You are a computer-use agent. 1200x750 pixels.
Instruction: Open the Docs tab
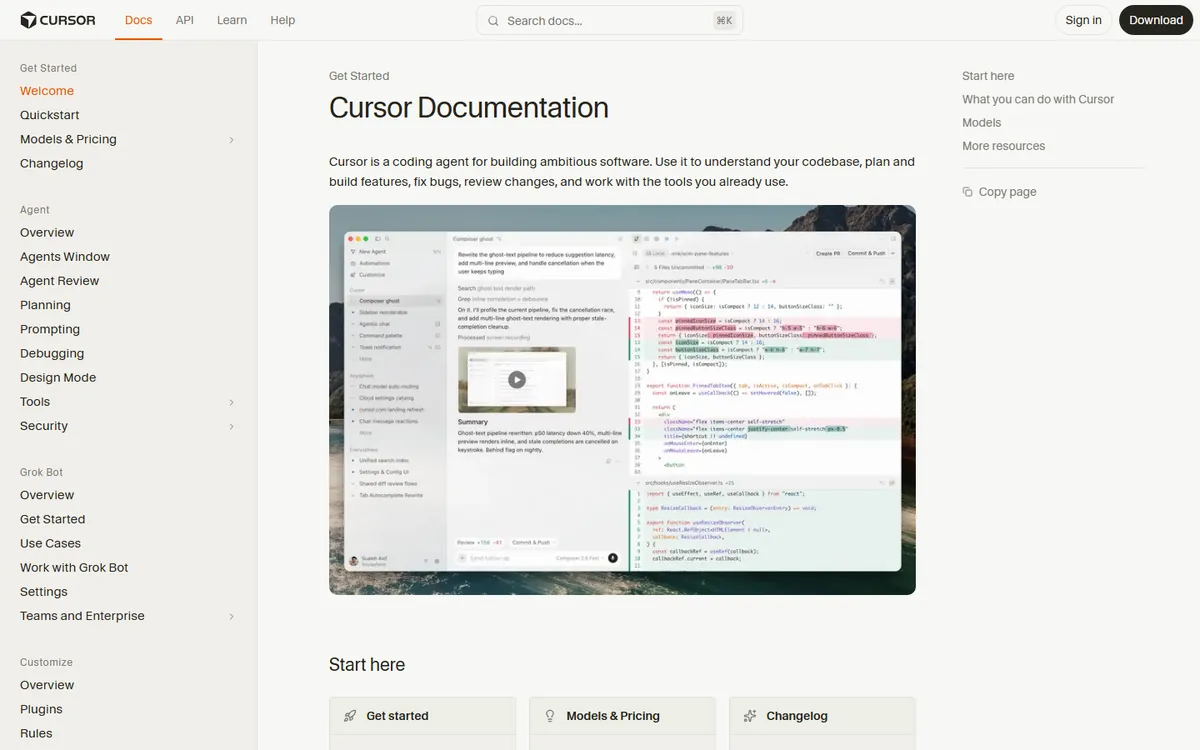click(139, 20)
